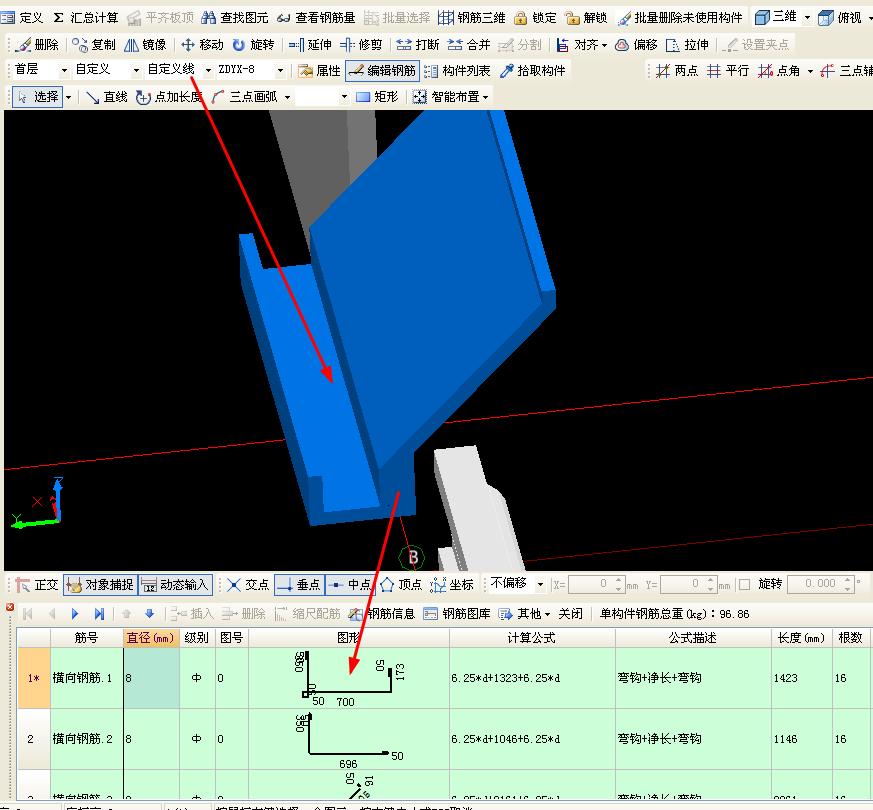Toggle 顶点 vertex snap
Screen dimensions: 873x810
coord(401,585)
